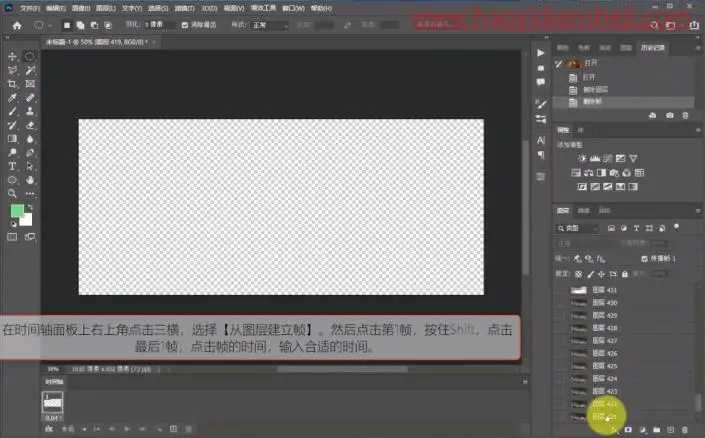
Task: Select the Brush tool
Action: [x=13, y=111]
